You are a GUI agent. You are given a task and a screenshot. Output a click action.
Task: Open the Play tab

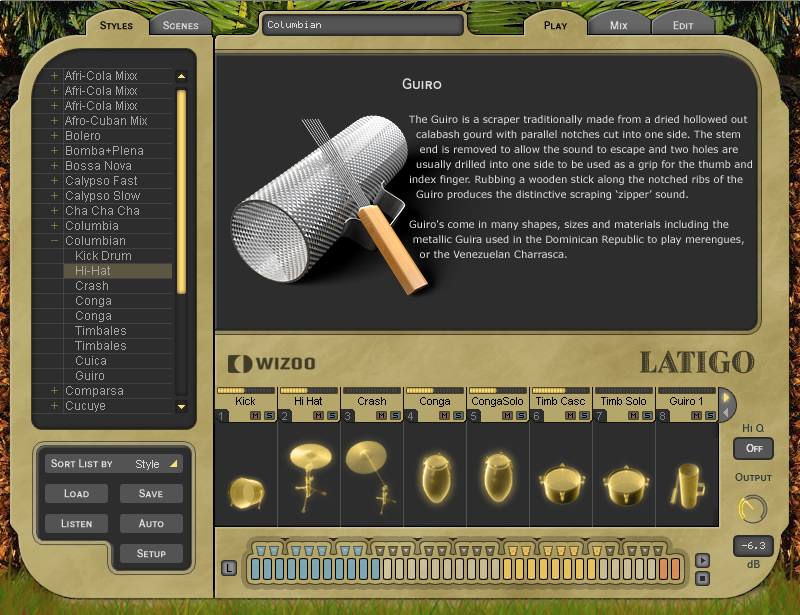[556, 26]
